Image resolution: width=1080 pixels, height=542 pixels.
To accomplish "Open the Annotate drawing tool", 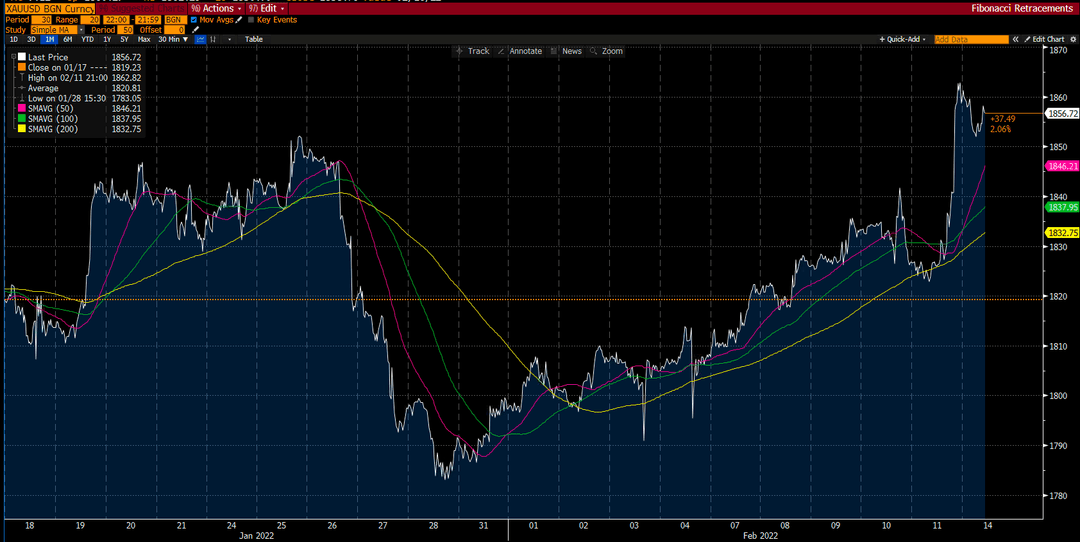I will (520, 51).
